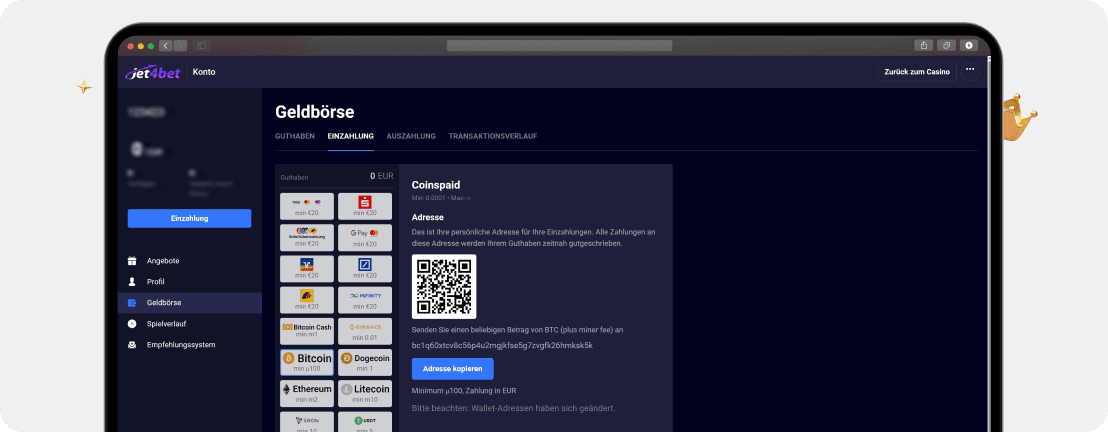Image resolution: width=1108 pixels, height=432 pixels.
Task: Click the browser share icon
Action: (922, 45)
